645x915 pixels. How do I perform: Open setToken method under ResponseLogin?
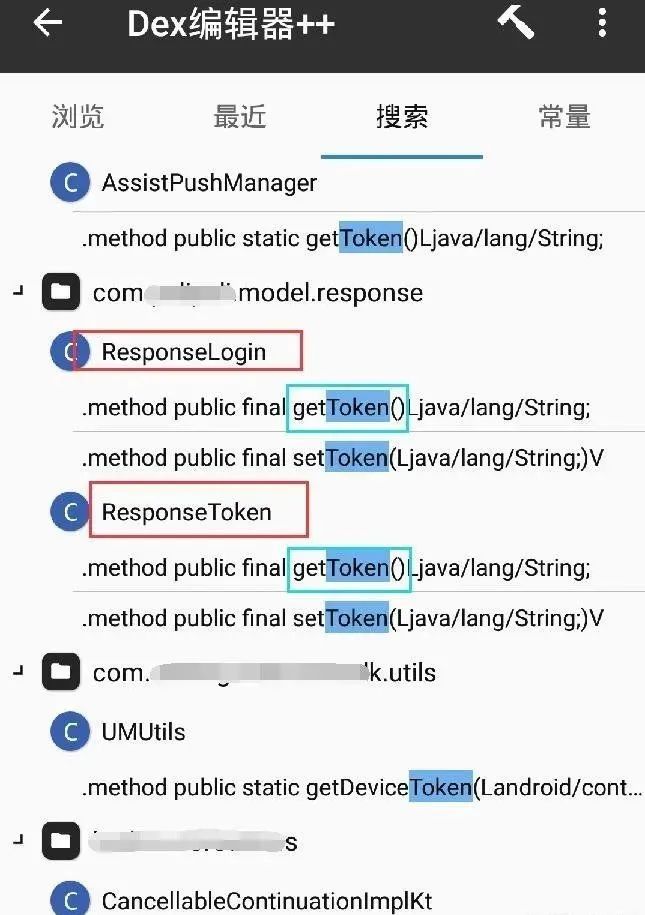coord(343,458)
